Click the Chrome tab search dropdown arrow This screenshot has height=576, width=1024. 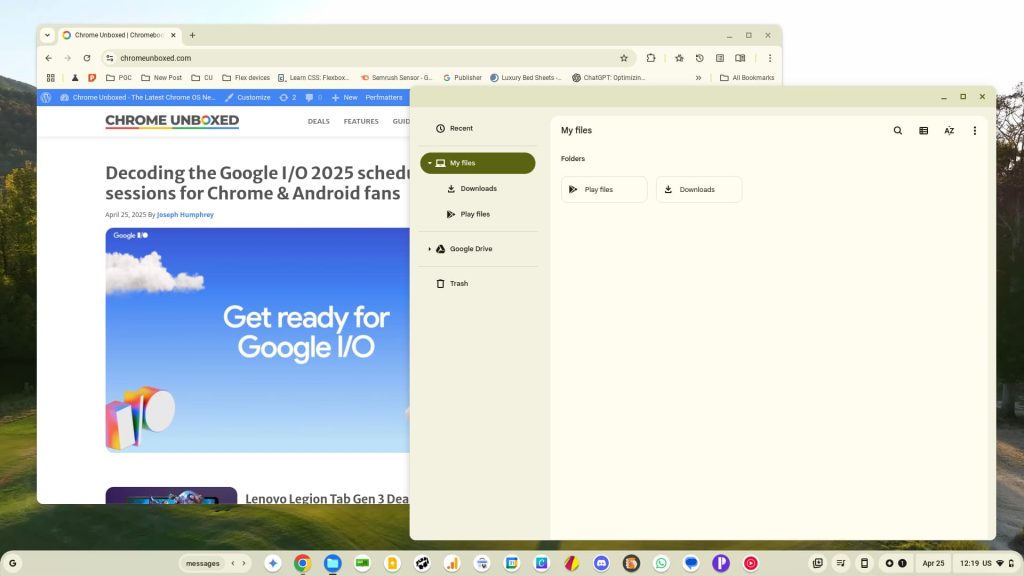pyautogui.click(x=47, y=35)
